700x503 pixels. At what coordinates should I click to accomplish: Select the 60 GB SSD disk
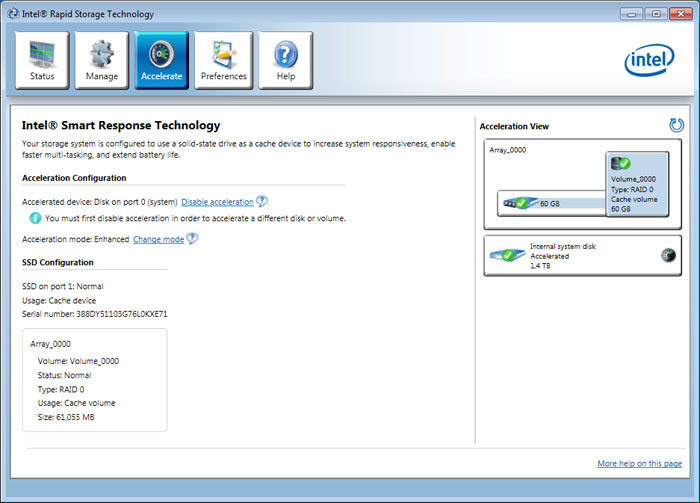point(551,204)
